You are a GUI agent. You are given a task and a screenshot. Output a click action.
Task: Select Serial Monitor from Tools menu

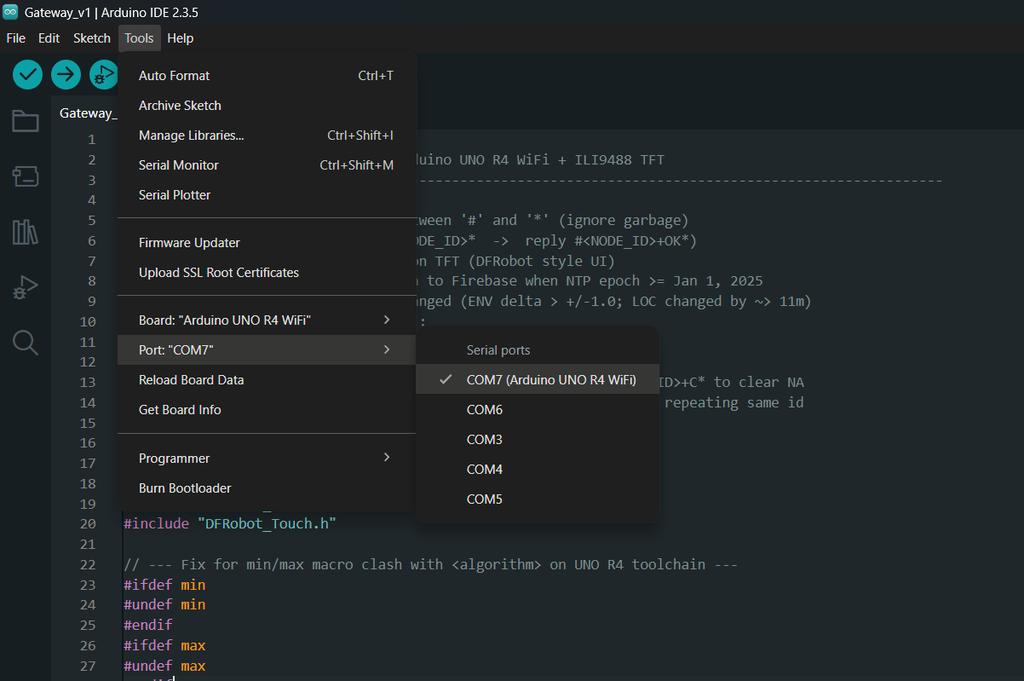179,165
